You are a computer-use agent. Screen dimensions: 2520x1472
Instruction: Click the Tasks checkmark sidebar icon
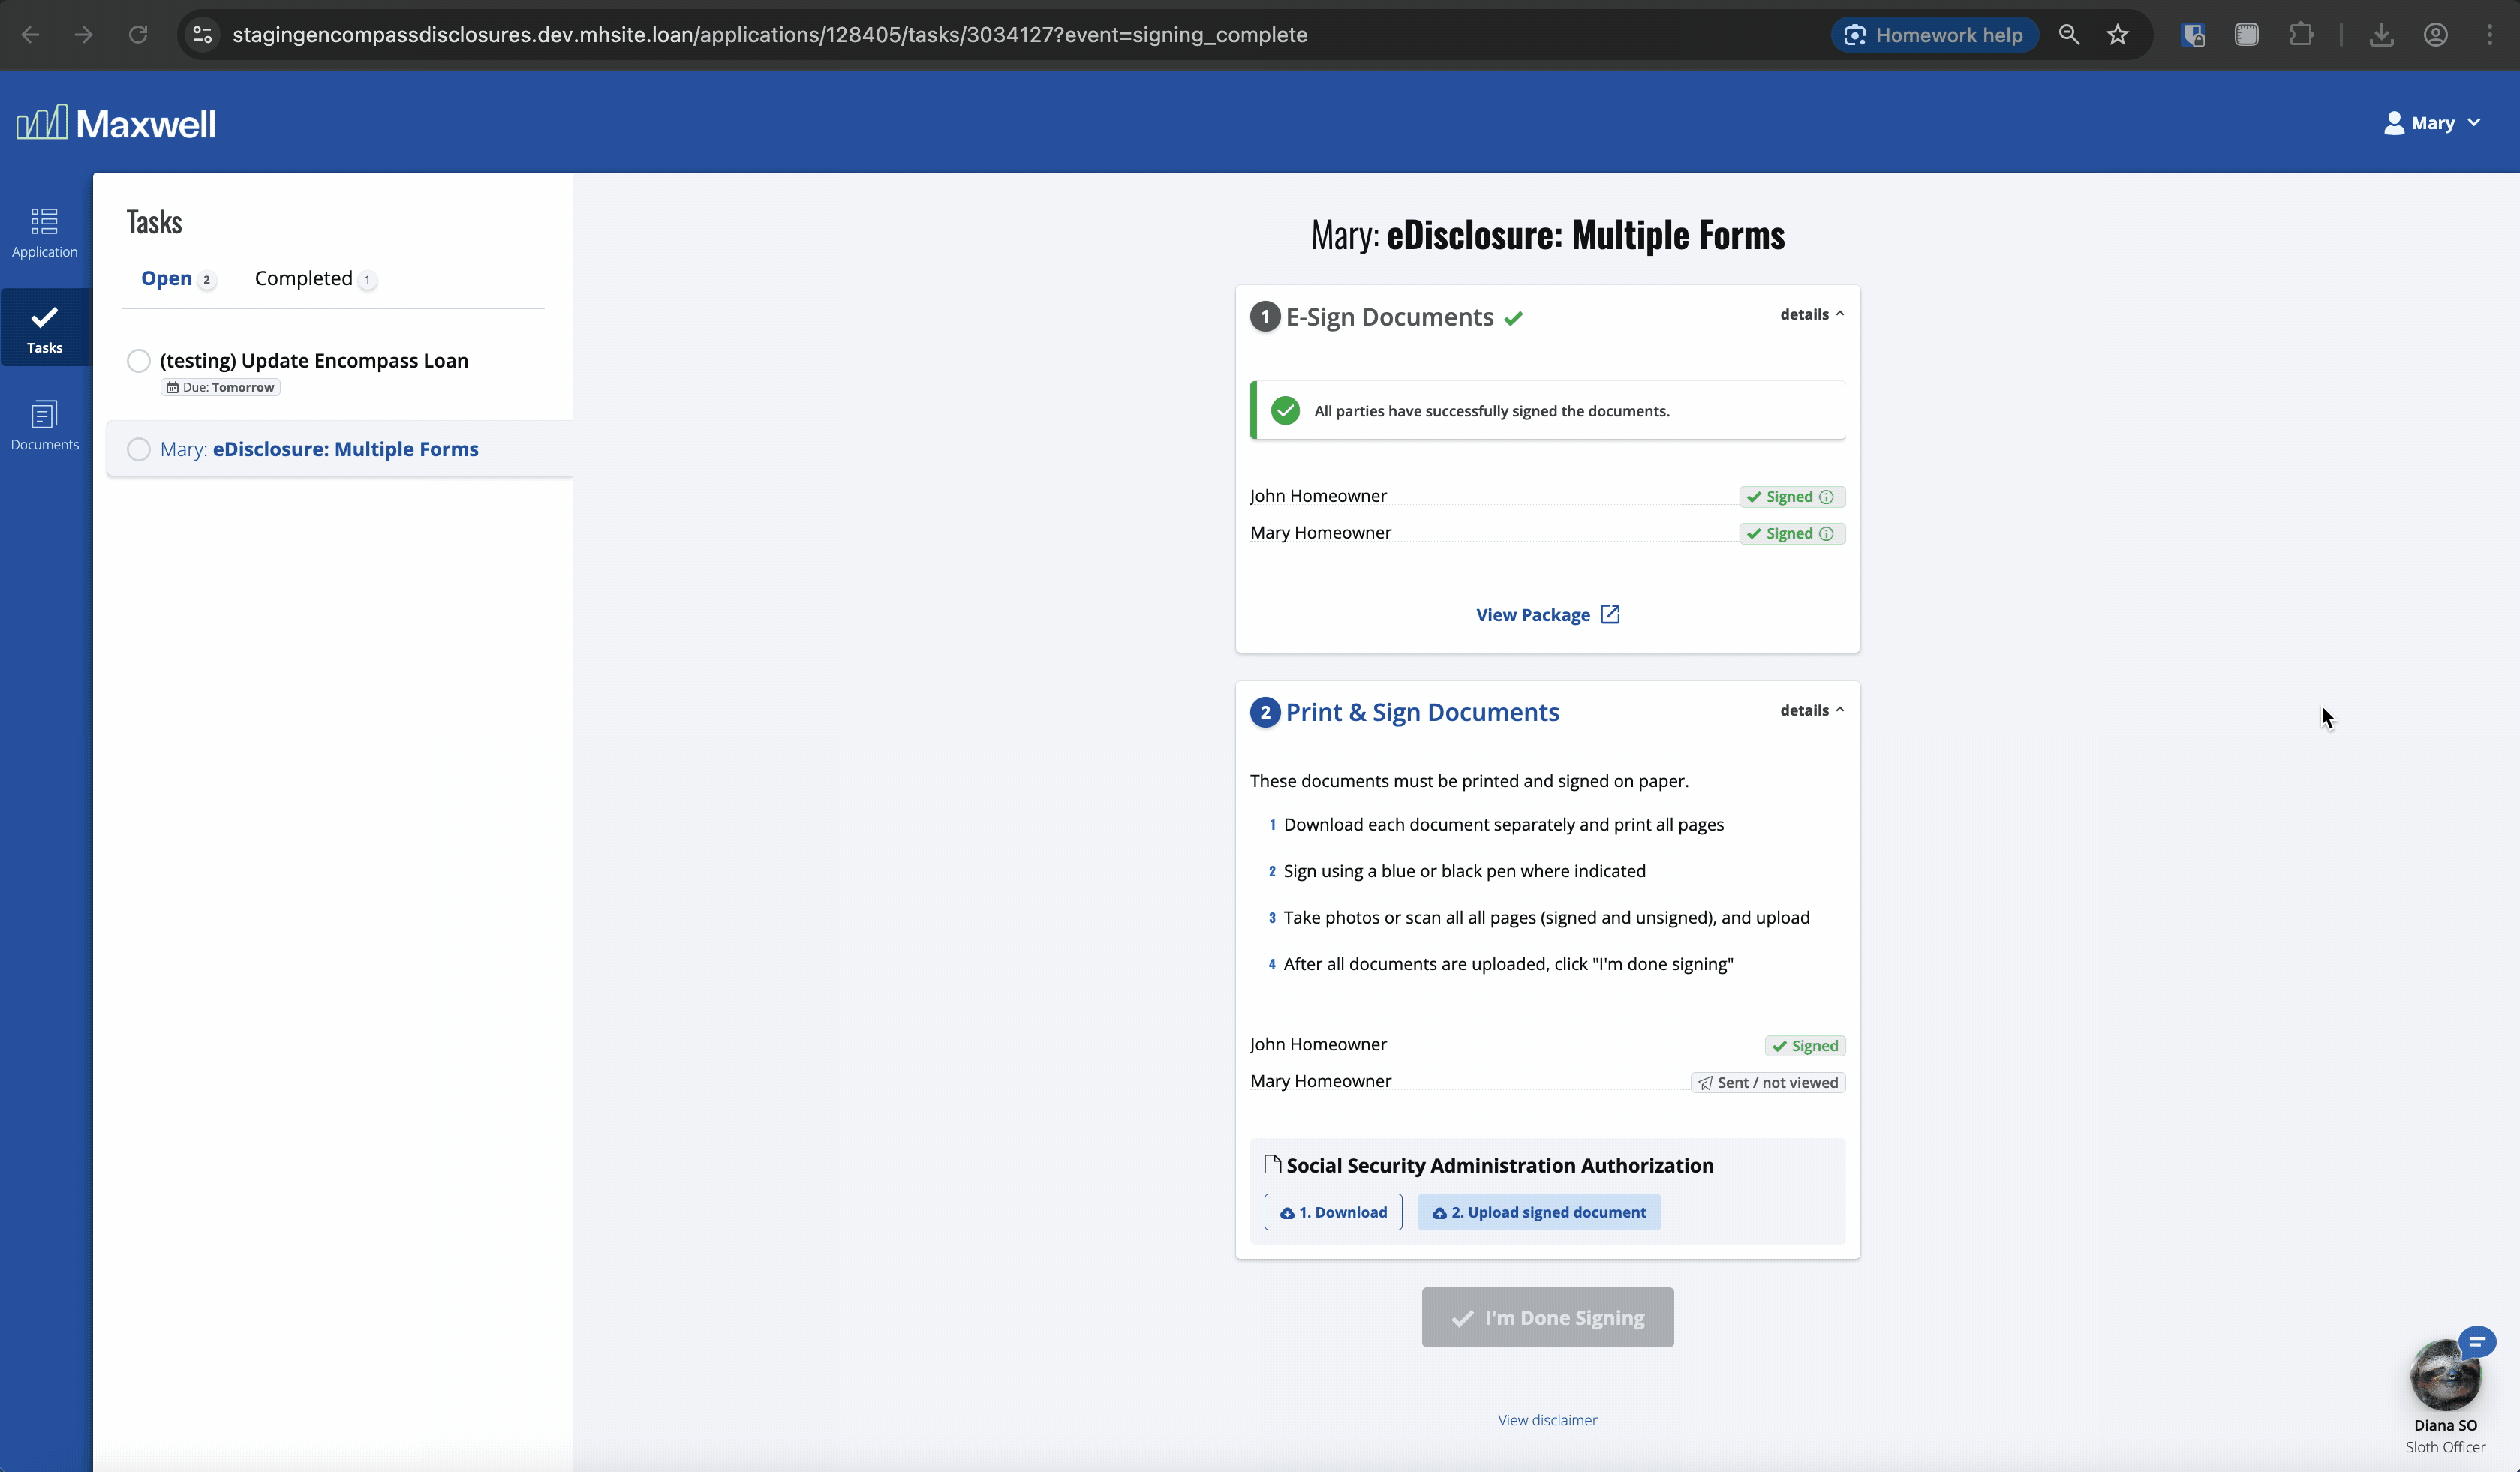pyautogui.click(x=44, y=328)
